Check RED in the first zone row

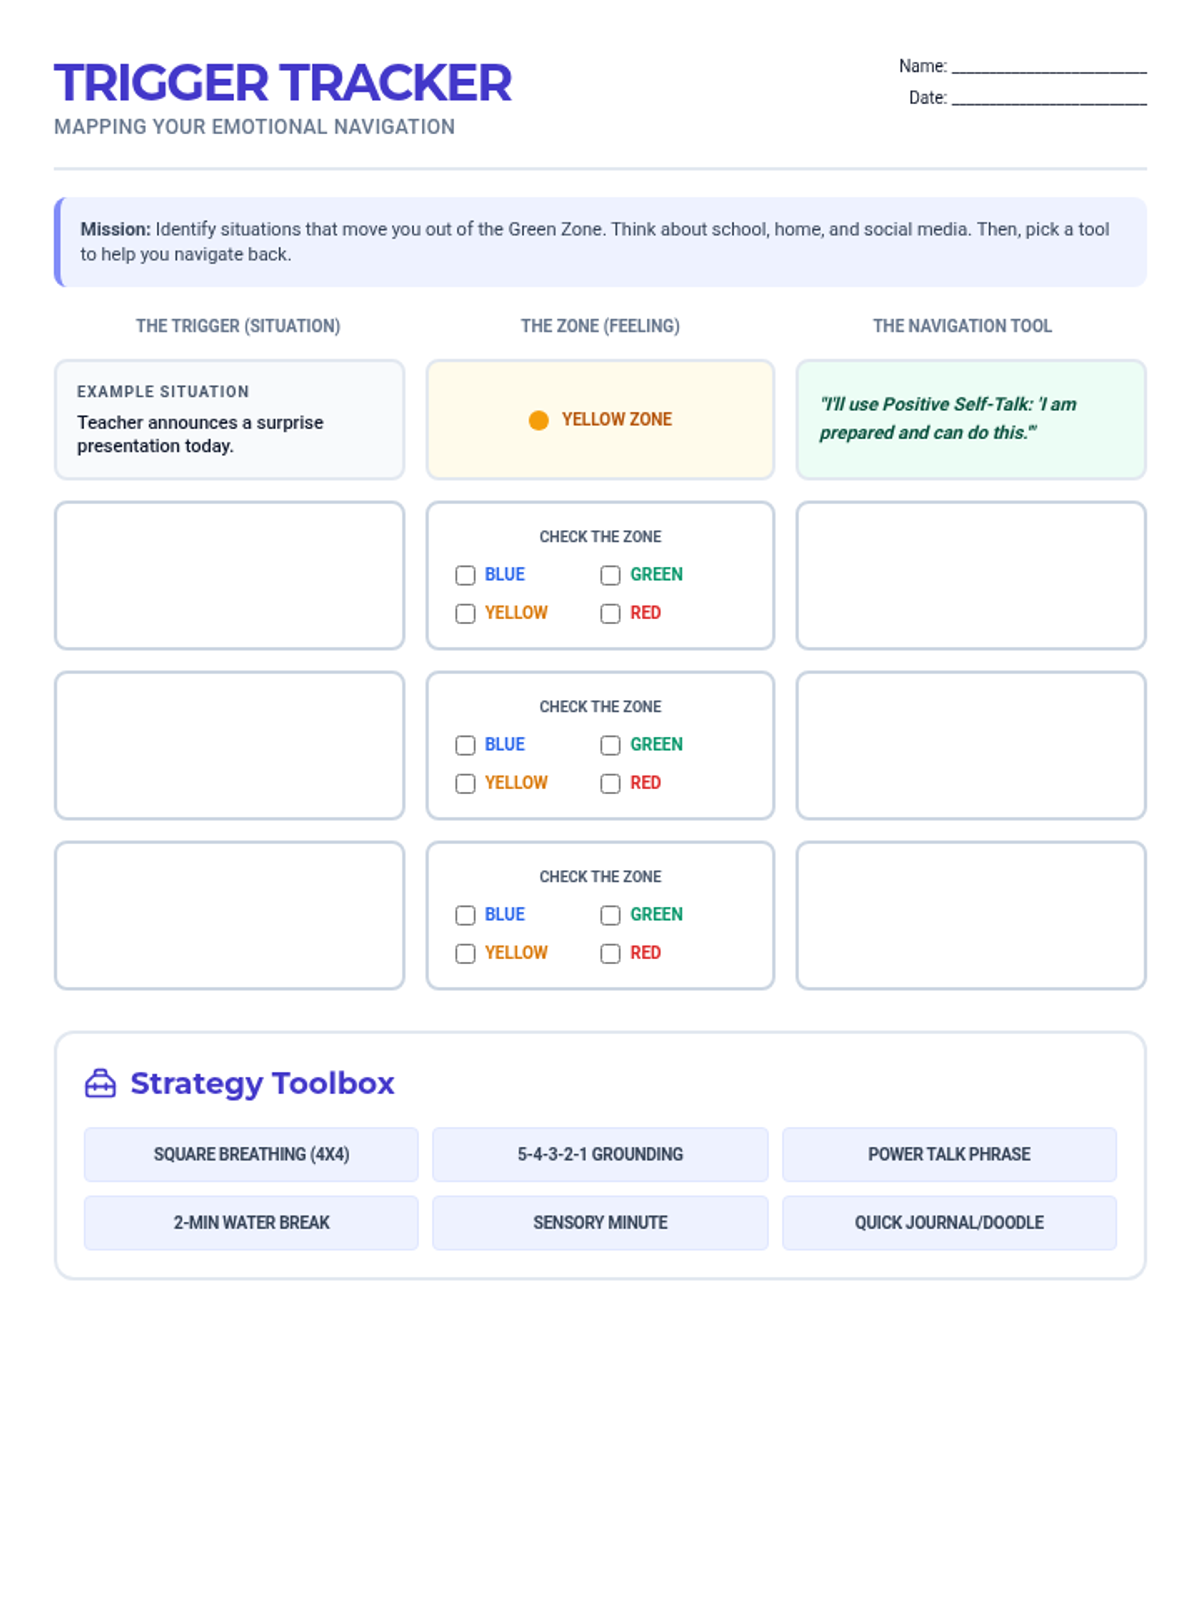click(x=610, y=613)
